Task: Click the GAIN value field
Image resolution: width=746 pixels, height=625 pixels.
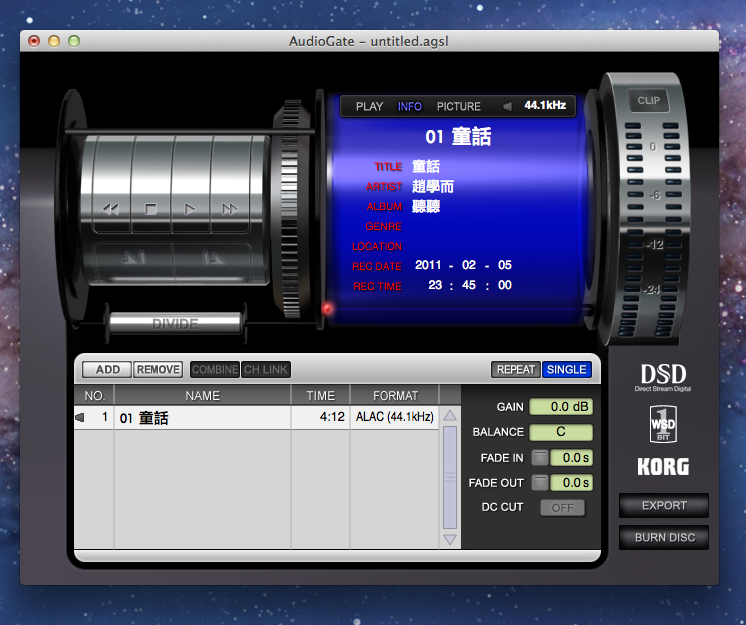Action: click(560, 407)
